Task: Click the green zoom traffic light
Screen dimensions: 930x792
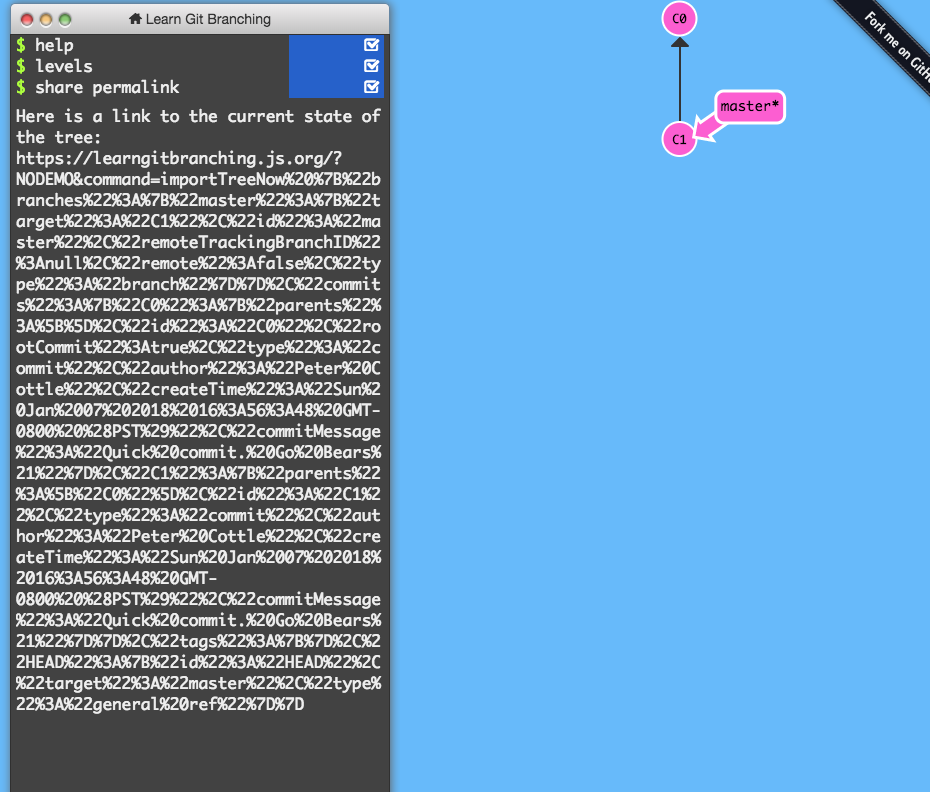Action: (x=66, y=18)
